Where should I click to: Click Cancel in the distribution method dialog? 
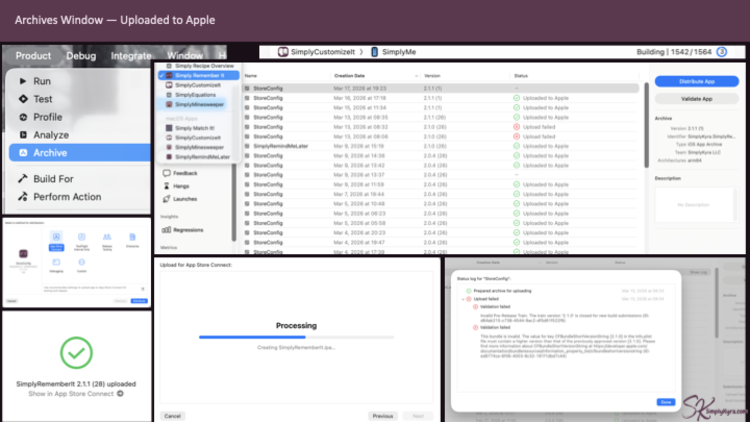(x=11, y=301)
